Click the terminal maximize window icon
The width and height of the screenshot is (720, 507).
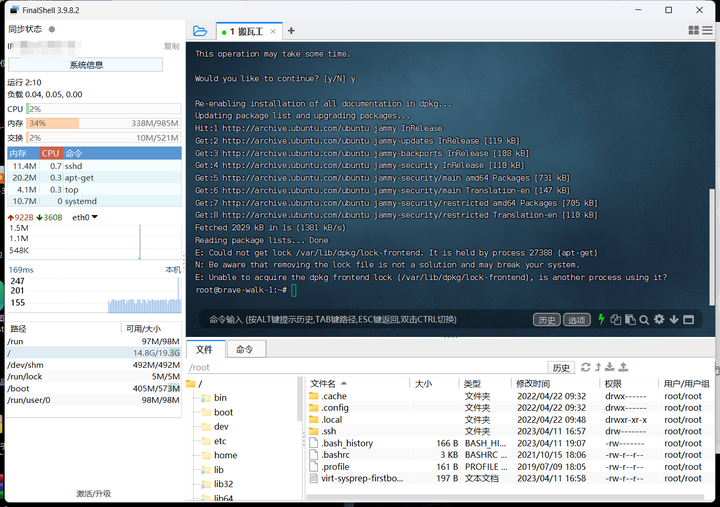coord(688,320)
